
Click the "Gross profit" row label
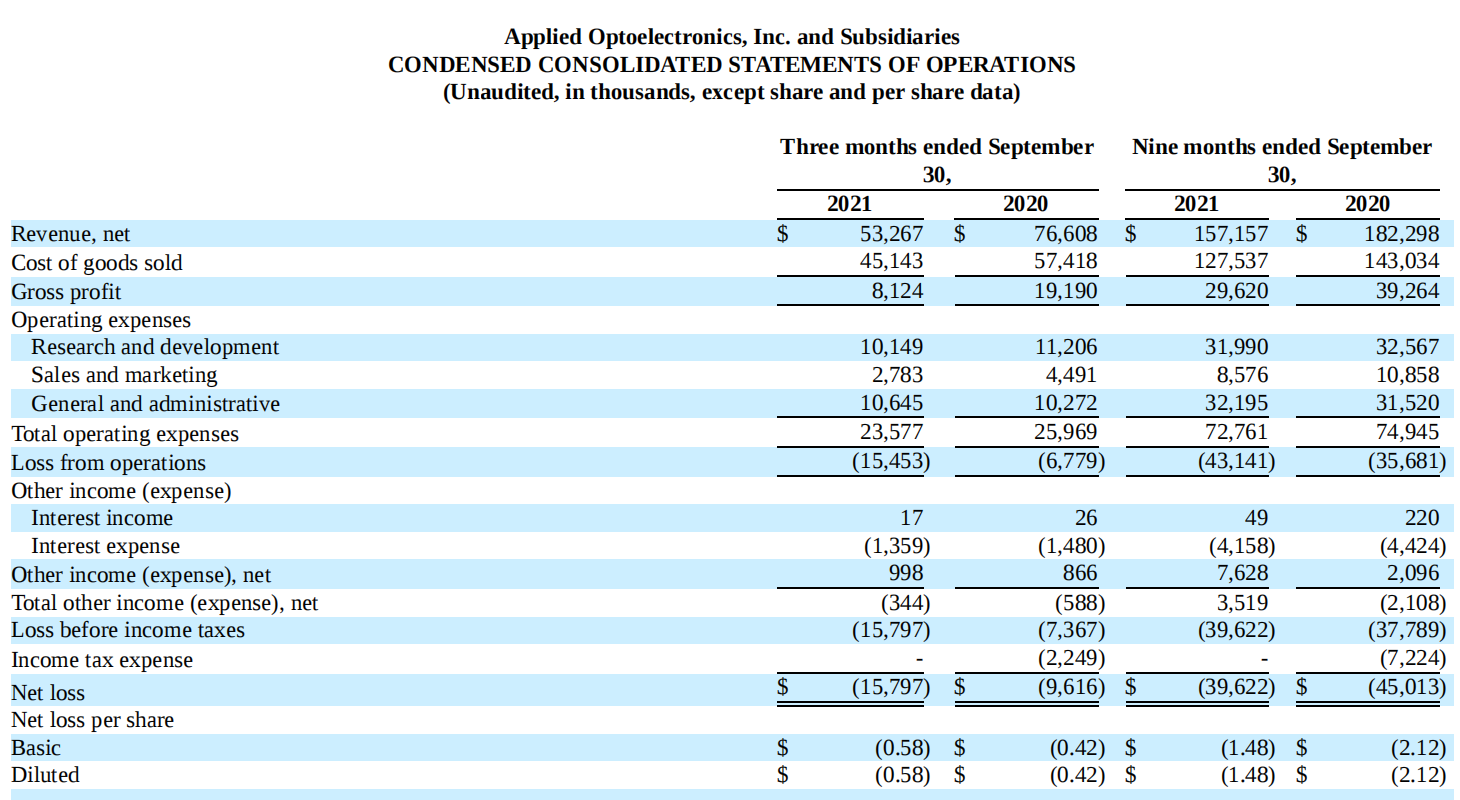(x=66, y=292)
